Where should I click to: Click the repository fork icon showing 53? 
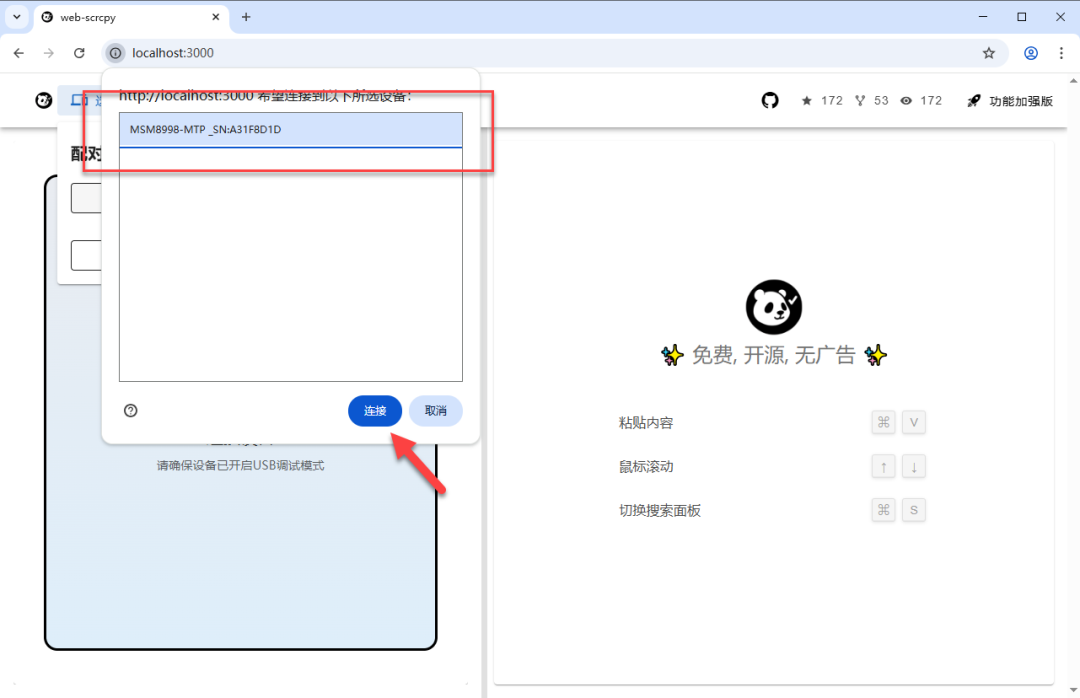858,100
